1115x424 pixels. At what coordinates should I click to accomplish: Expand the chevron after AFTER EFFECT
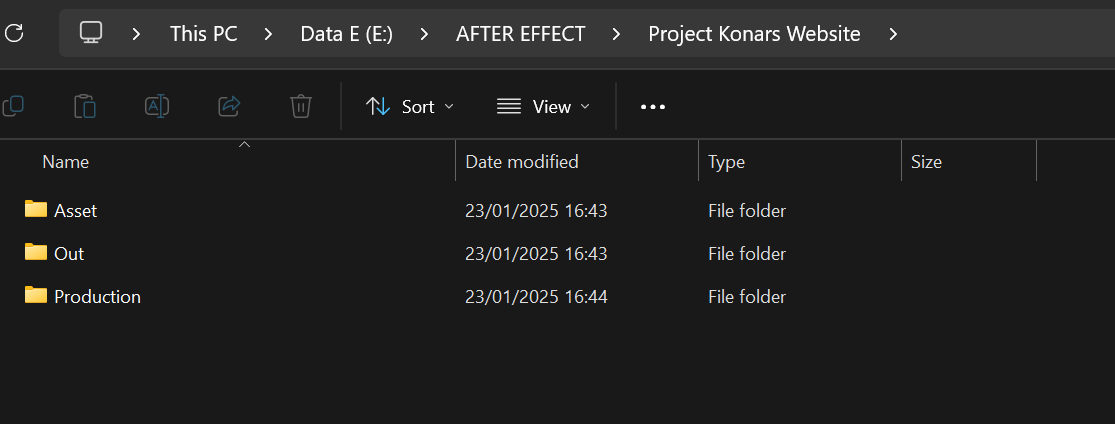click(x=616, y=33)
